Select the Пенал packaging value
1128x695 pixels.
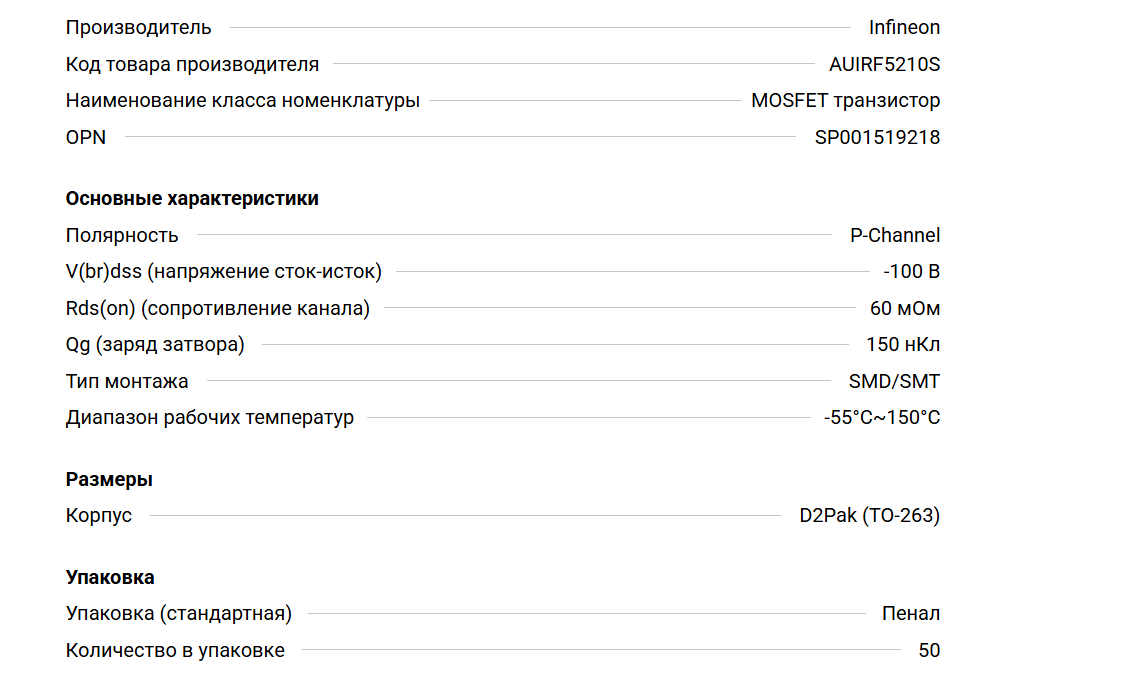(911, 614)
